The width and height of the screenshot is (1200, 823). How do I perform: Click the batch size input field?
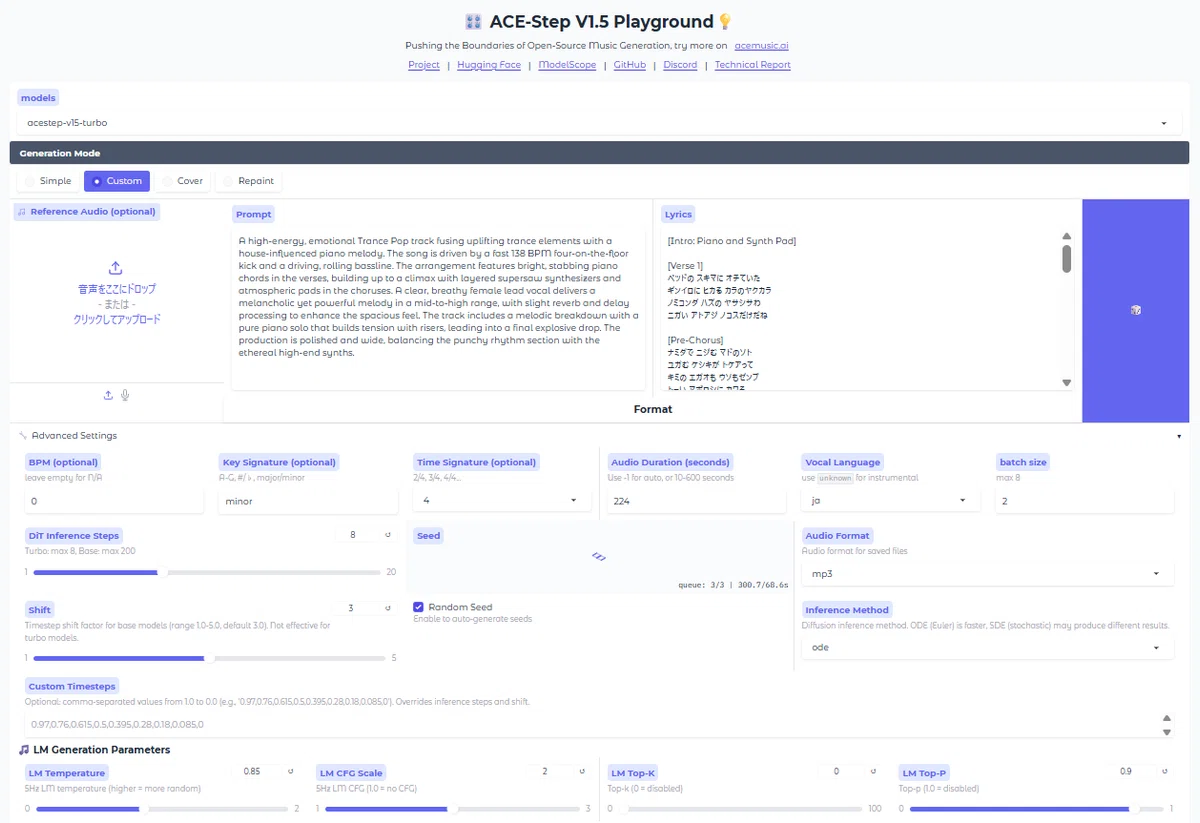pos(1084,501)
